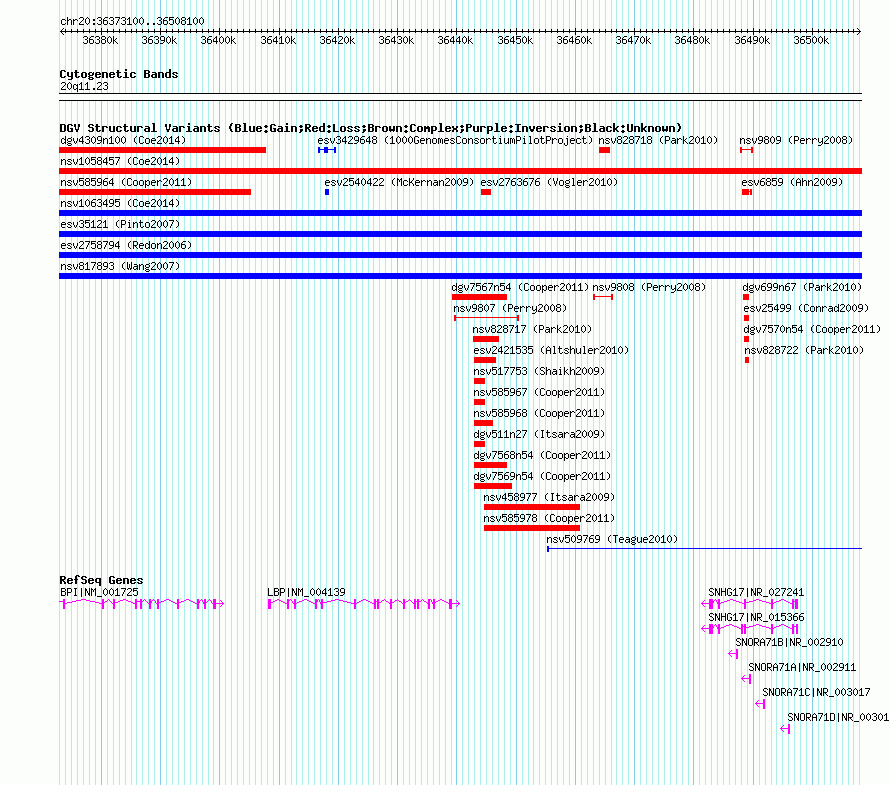Click the 20q11.23 cytogenetic band label
Image resolution: width=890 pixels, height=785 pixels.
click(84, 86)
